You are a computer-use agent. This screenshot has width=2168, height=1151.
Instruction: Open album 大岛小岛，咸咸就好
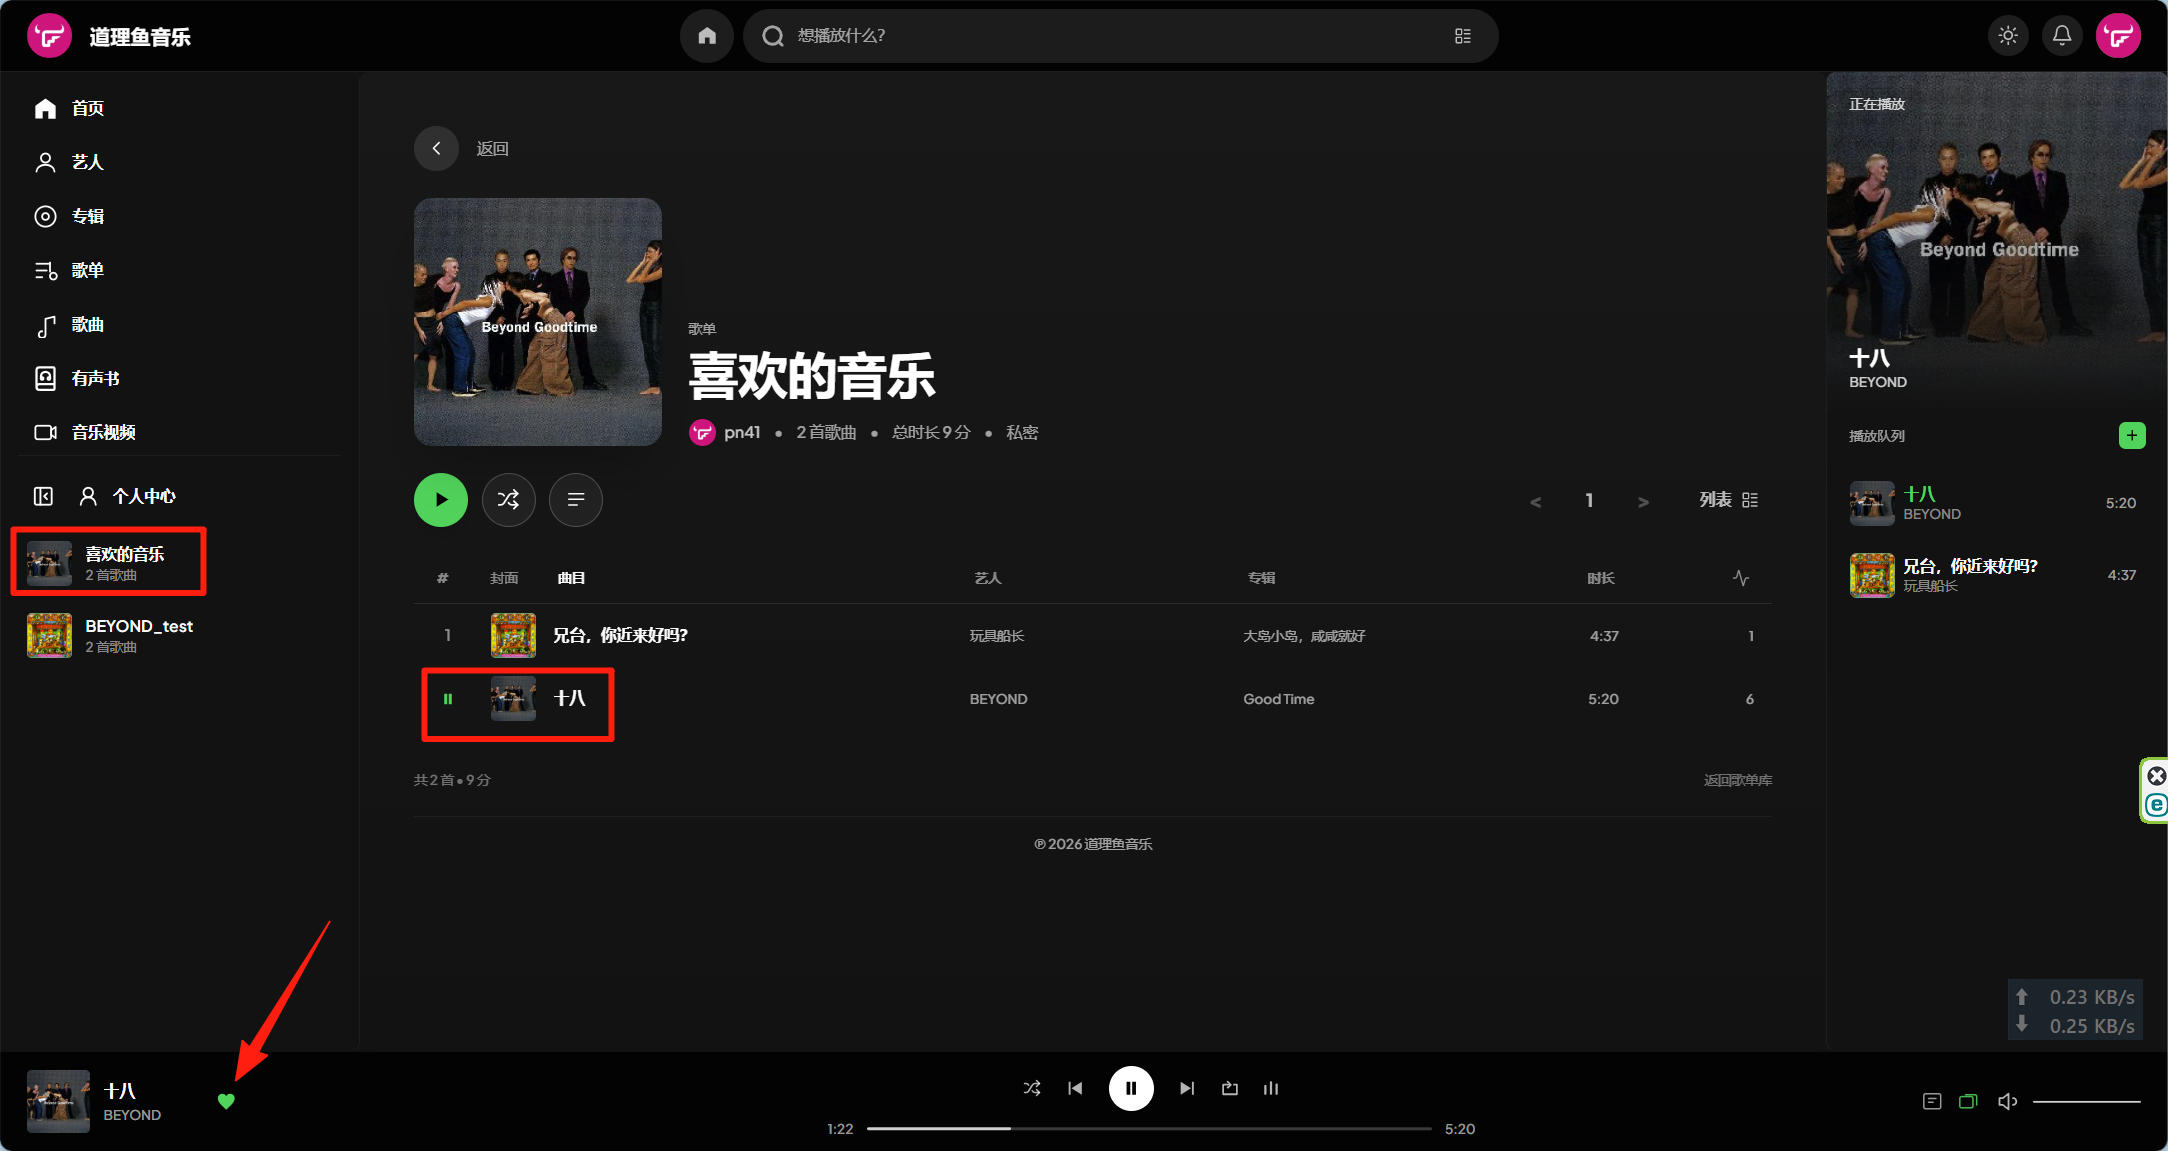click(1304, 636)
